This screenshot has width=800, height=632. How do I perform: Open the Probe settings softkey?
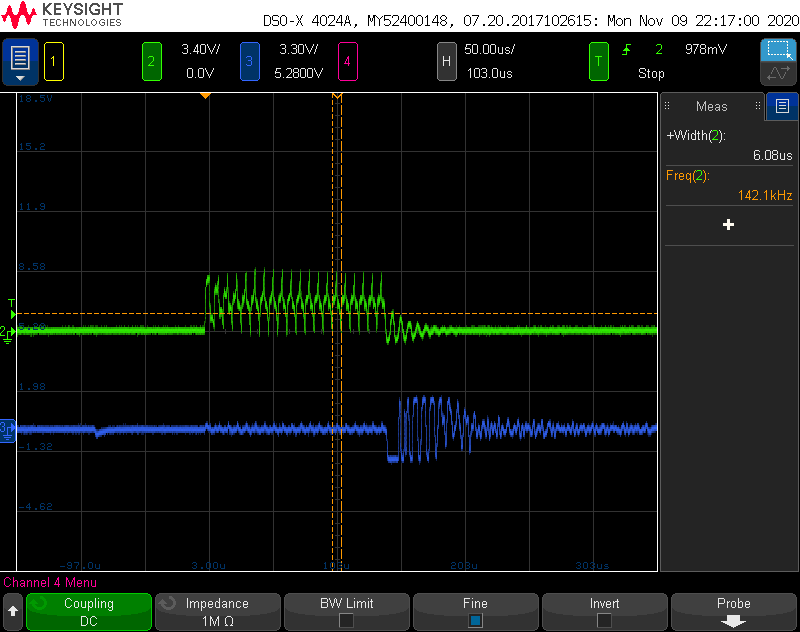point(733,611)
